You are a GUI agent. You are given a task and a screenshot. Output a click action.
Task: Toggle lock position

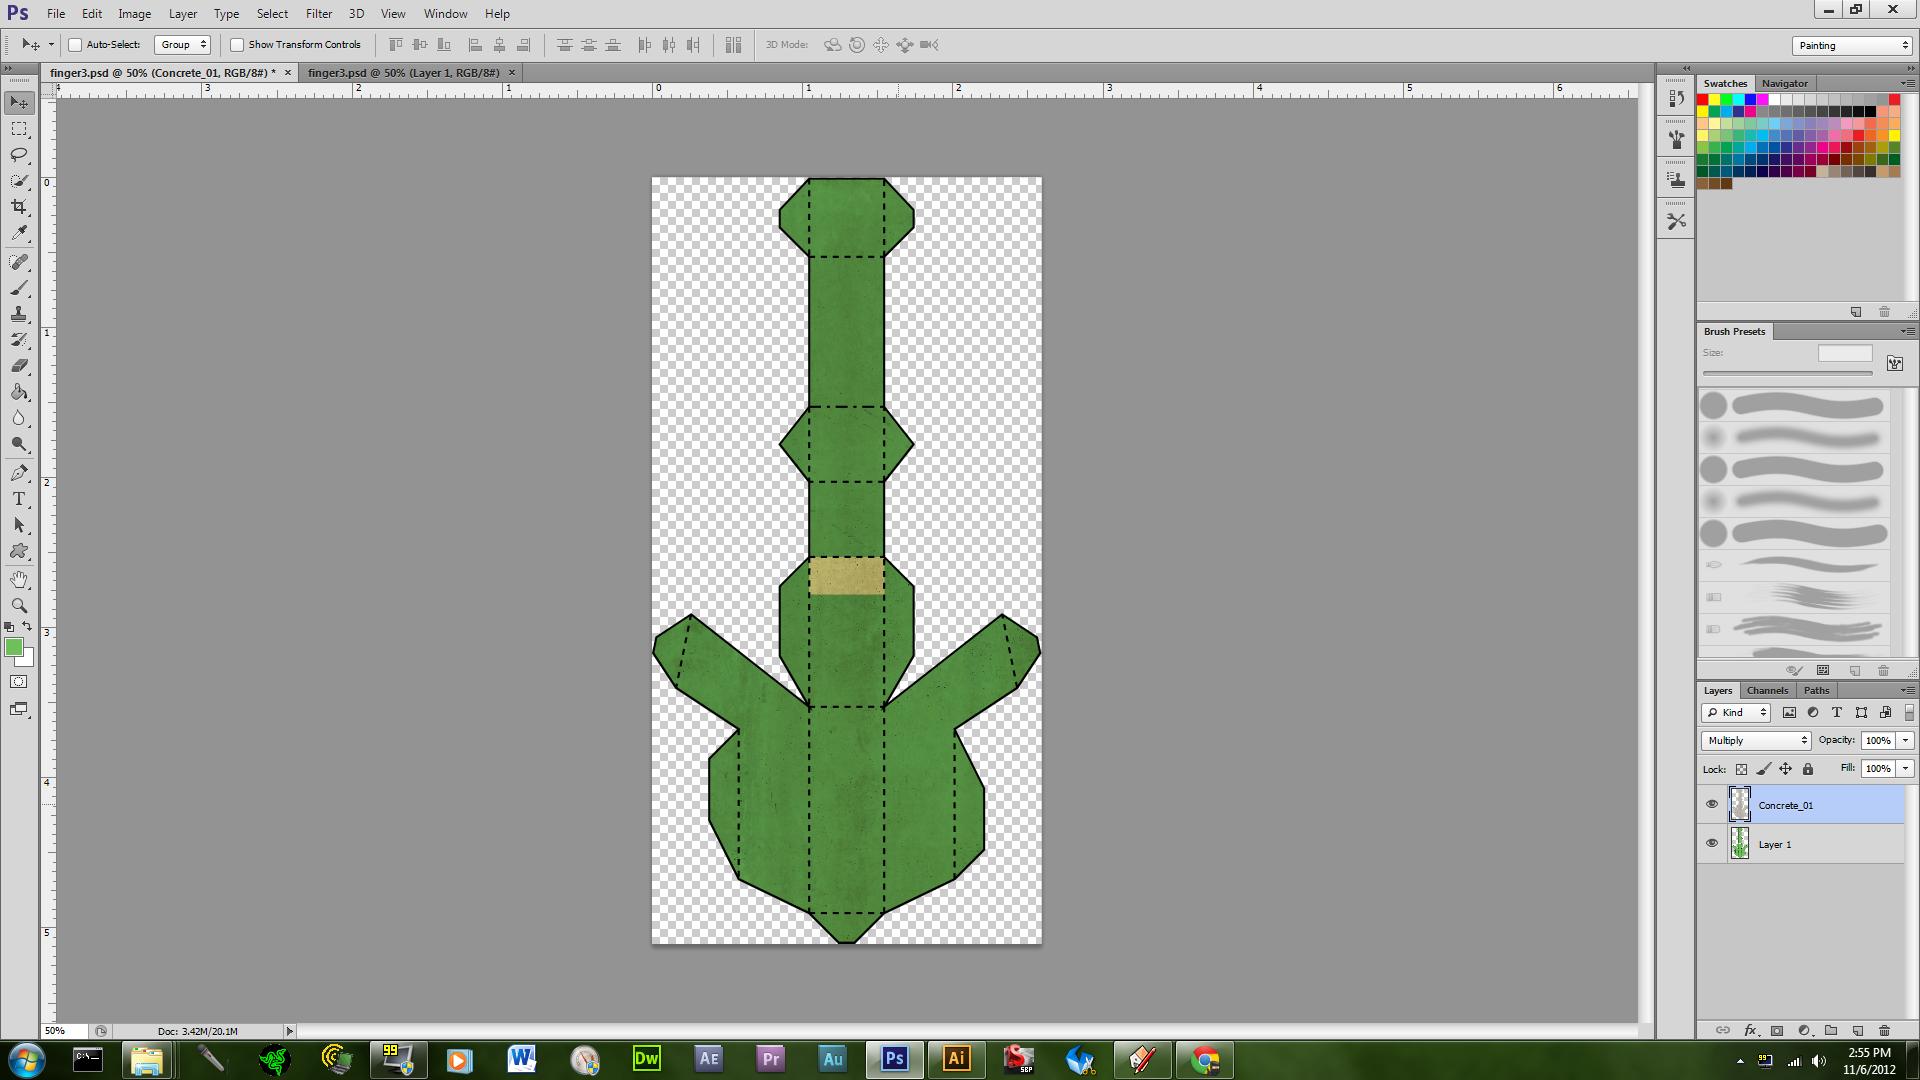point(1786,769)
